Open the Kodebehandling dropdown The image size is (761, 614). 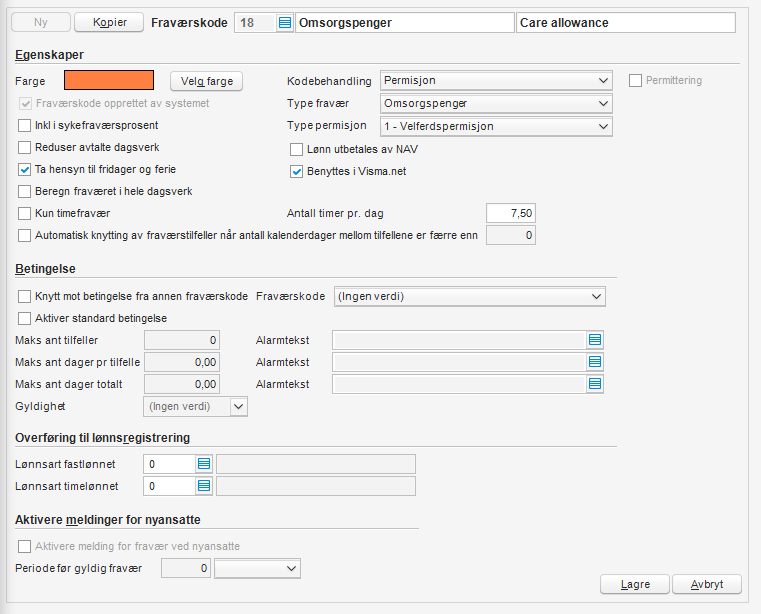click(496, 81)
